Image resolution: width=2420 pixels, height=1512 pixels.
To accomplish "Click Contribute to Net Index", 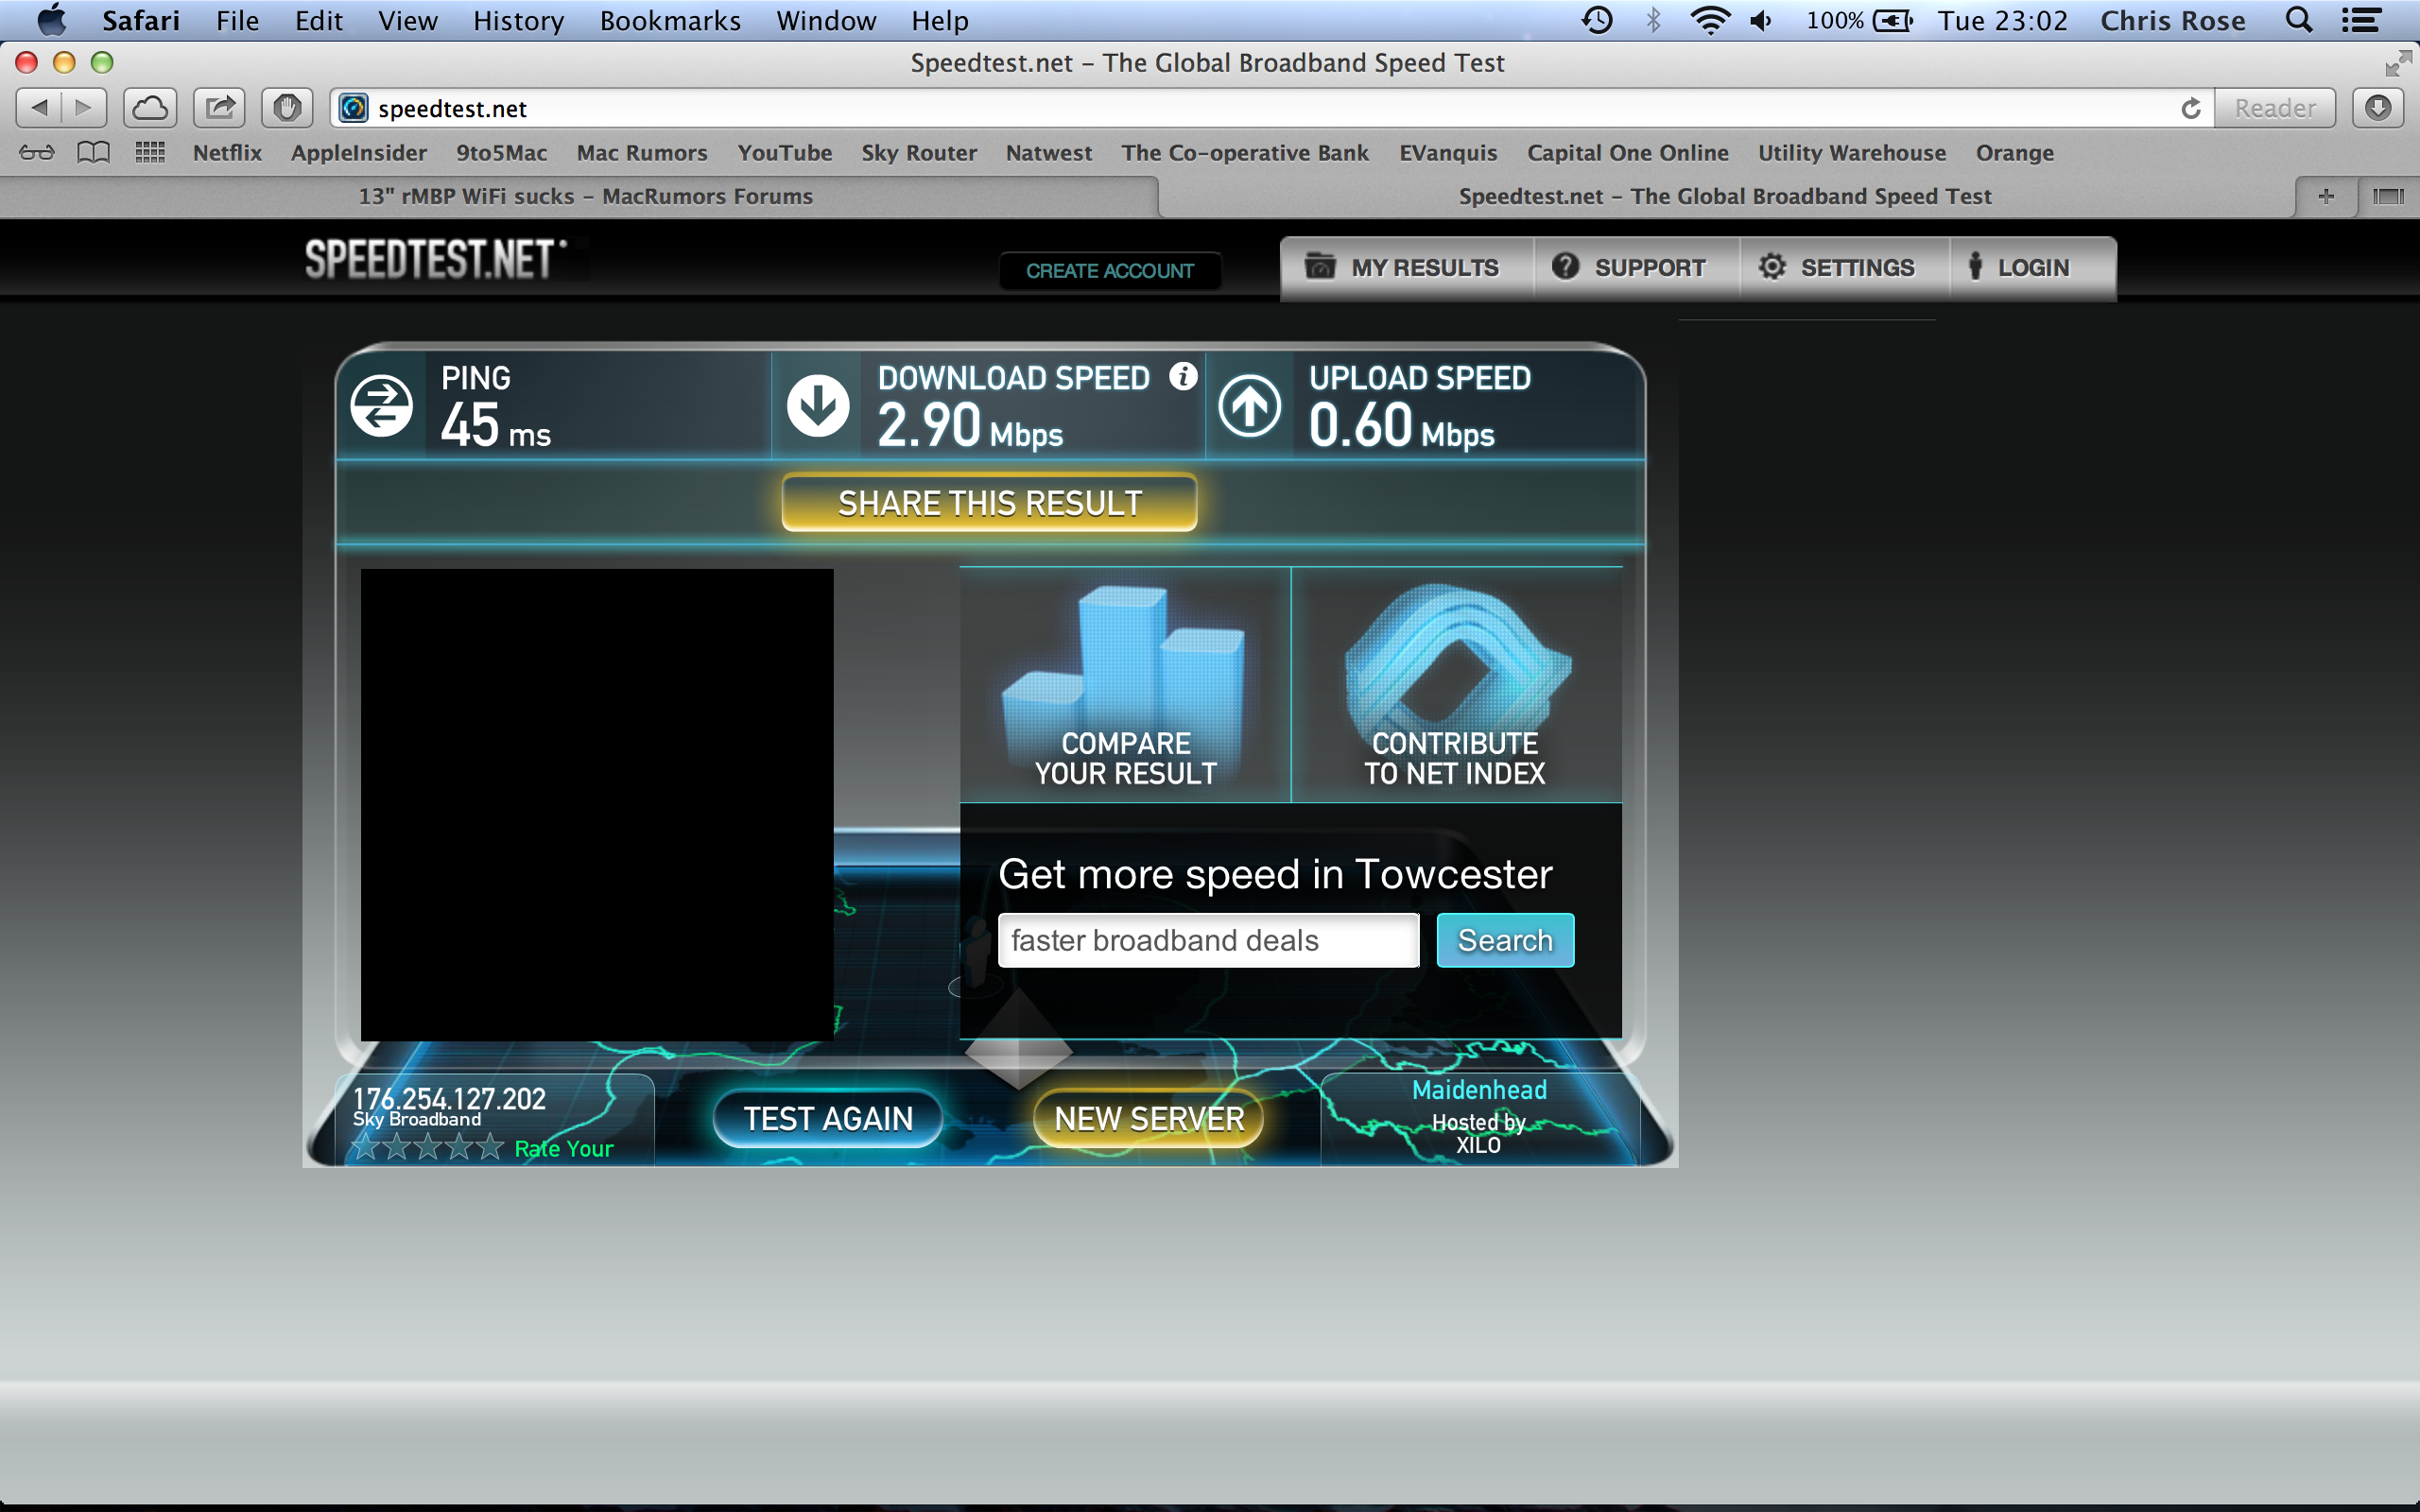I will (1456, 685).
